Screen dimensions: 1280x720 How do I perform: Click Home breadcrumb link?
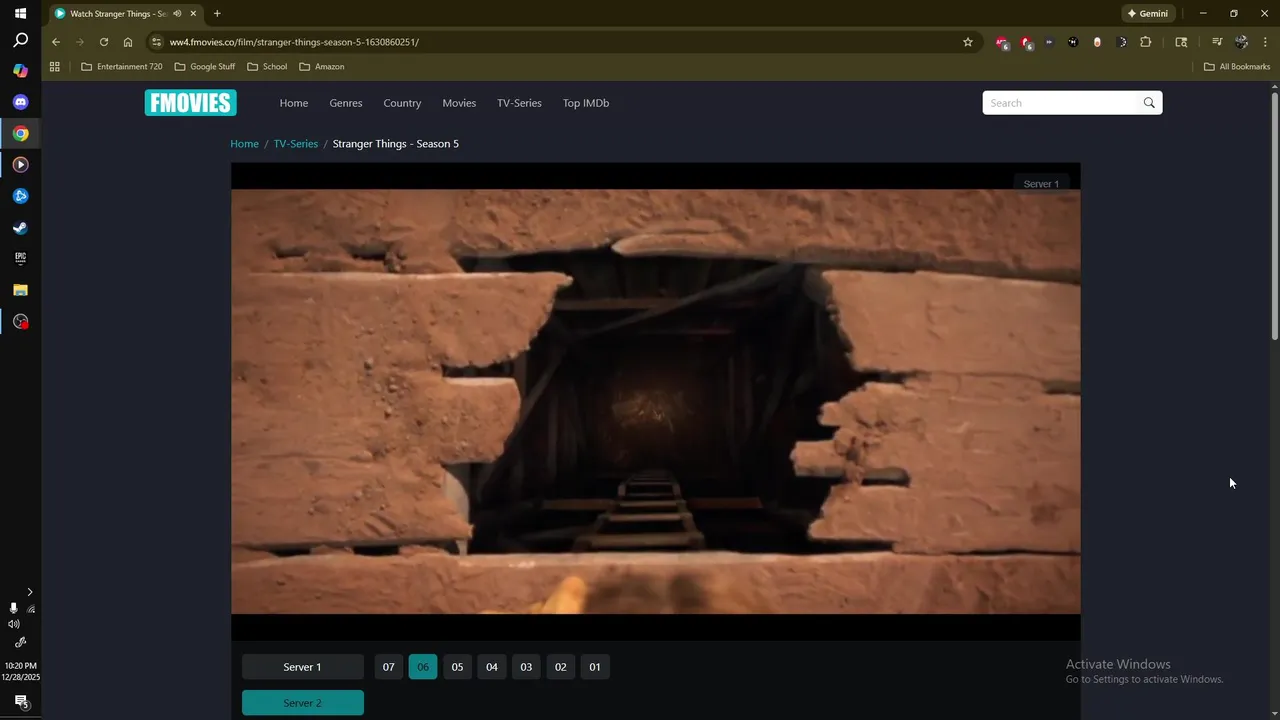click(244, 144)
